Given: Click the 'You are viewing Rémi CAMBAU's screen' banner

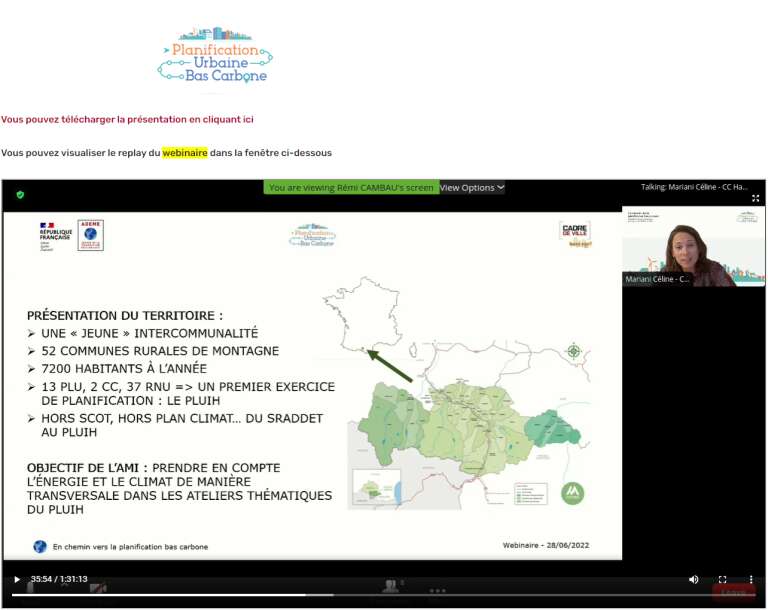Looking at the screenshot, I should click(351, 188).
